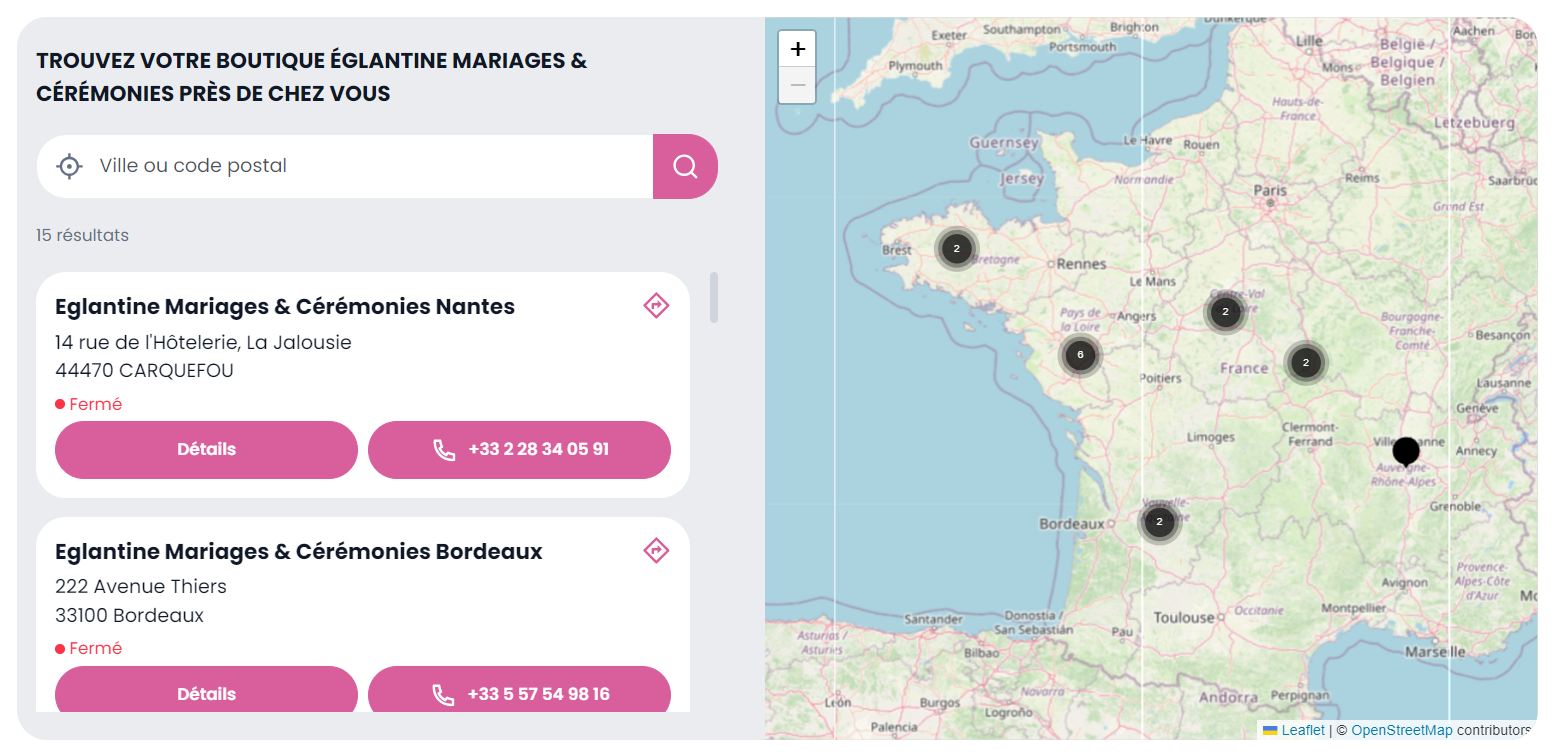
Task: Click the Ukrainian flag icon beside Leaflet attribution
Action: point(1268,730)
